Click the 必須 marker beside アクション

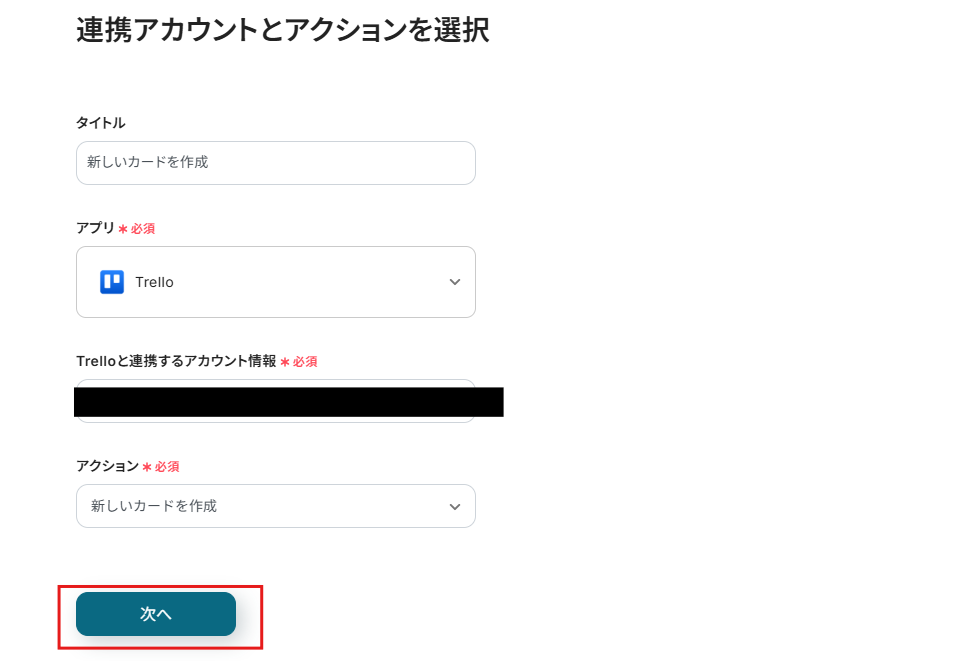167,467
